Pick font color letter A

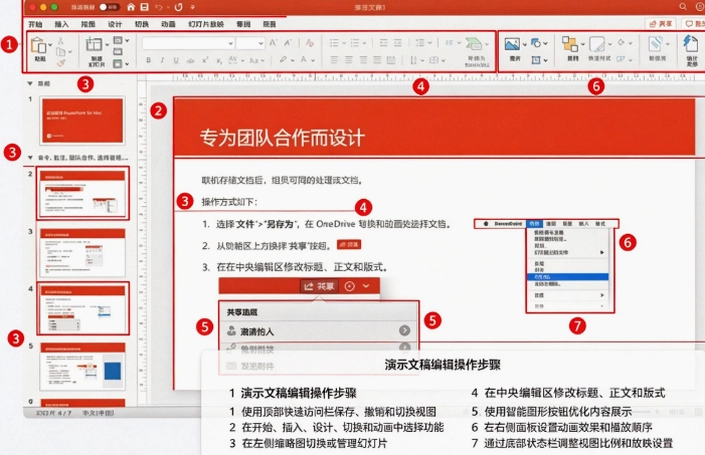click(304, 60)
